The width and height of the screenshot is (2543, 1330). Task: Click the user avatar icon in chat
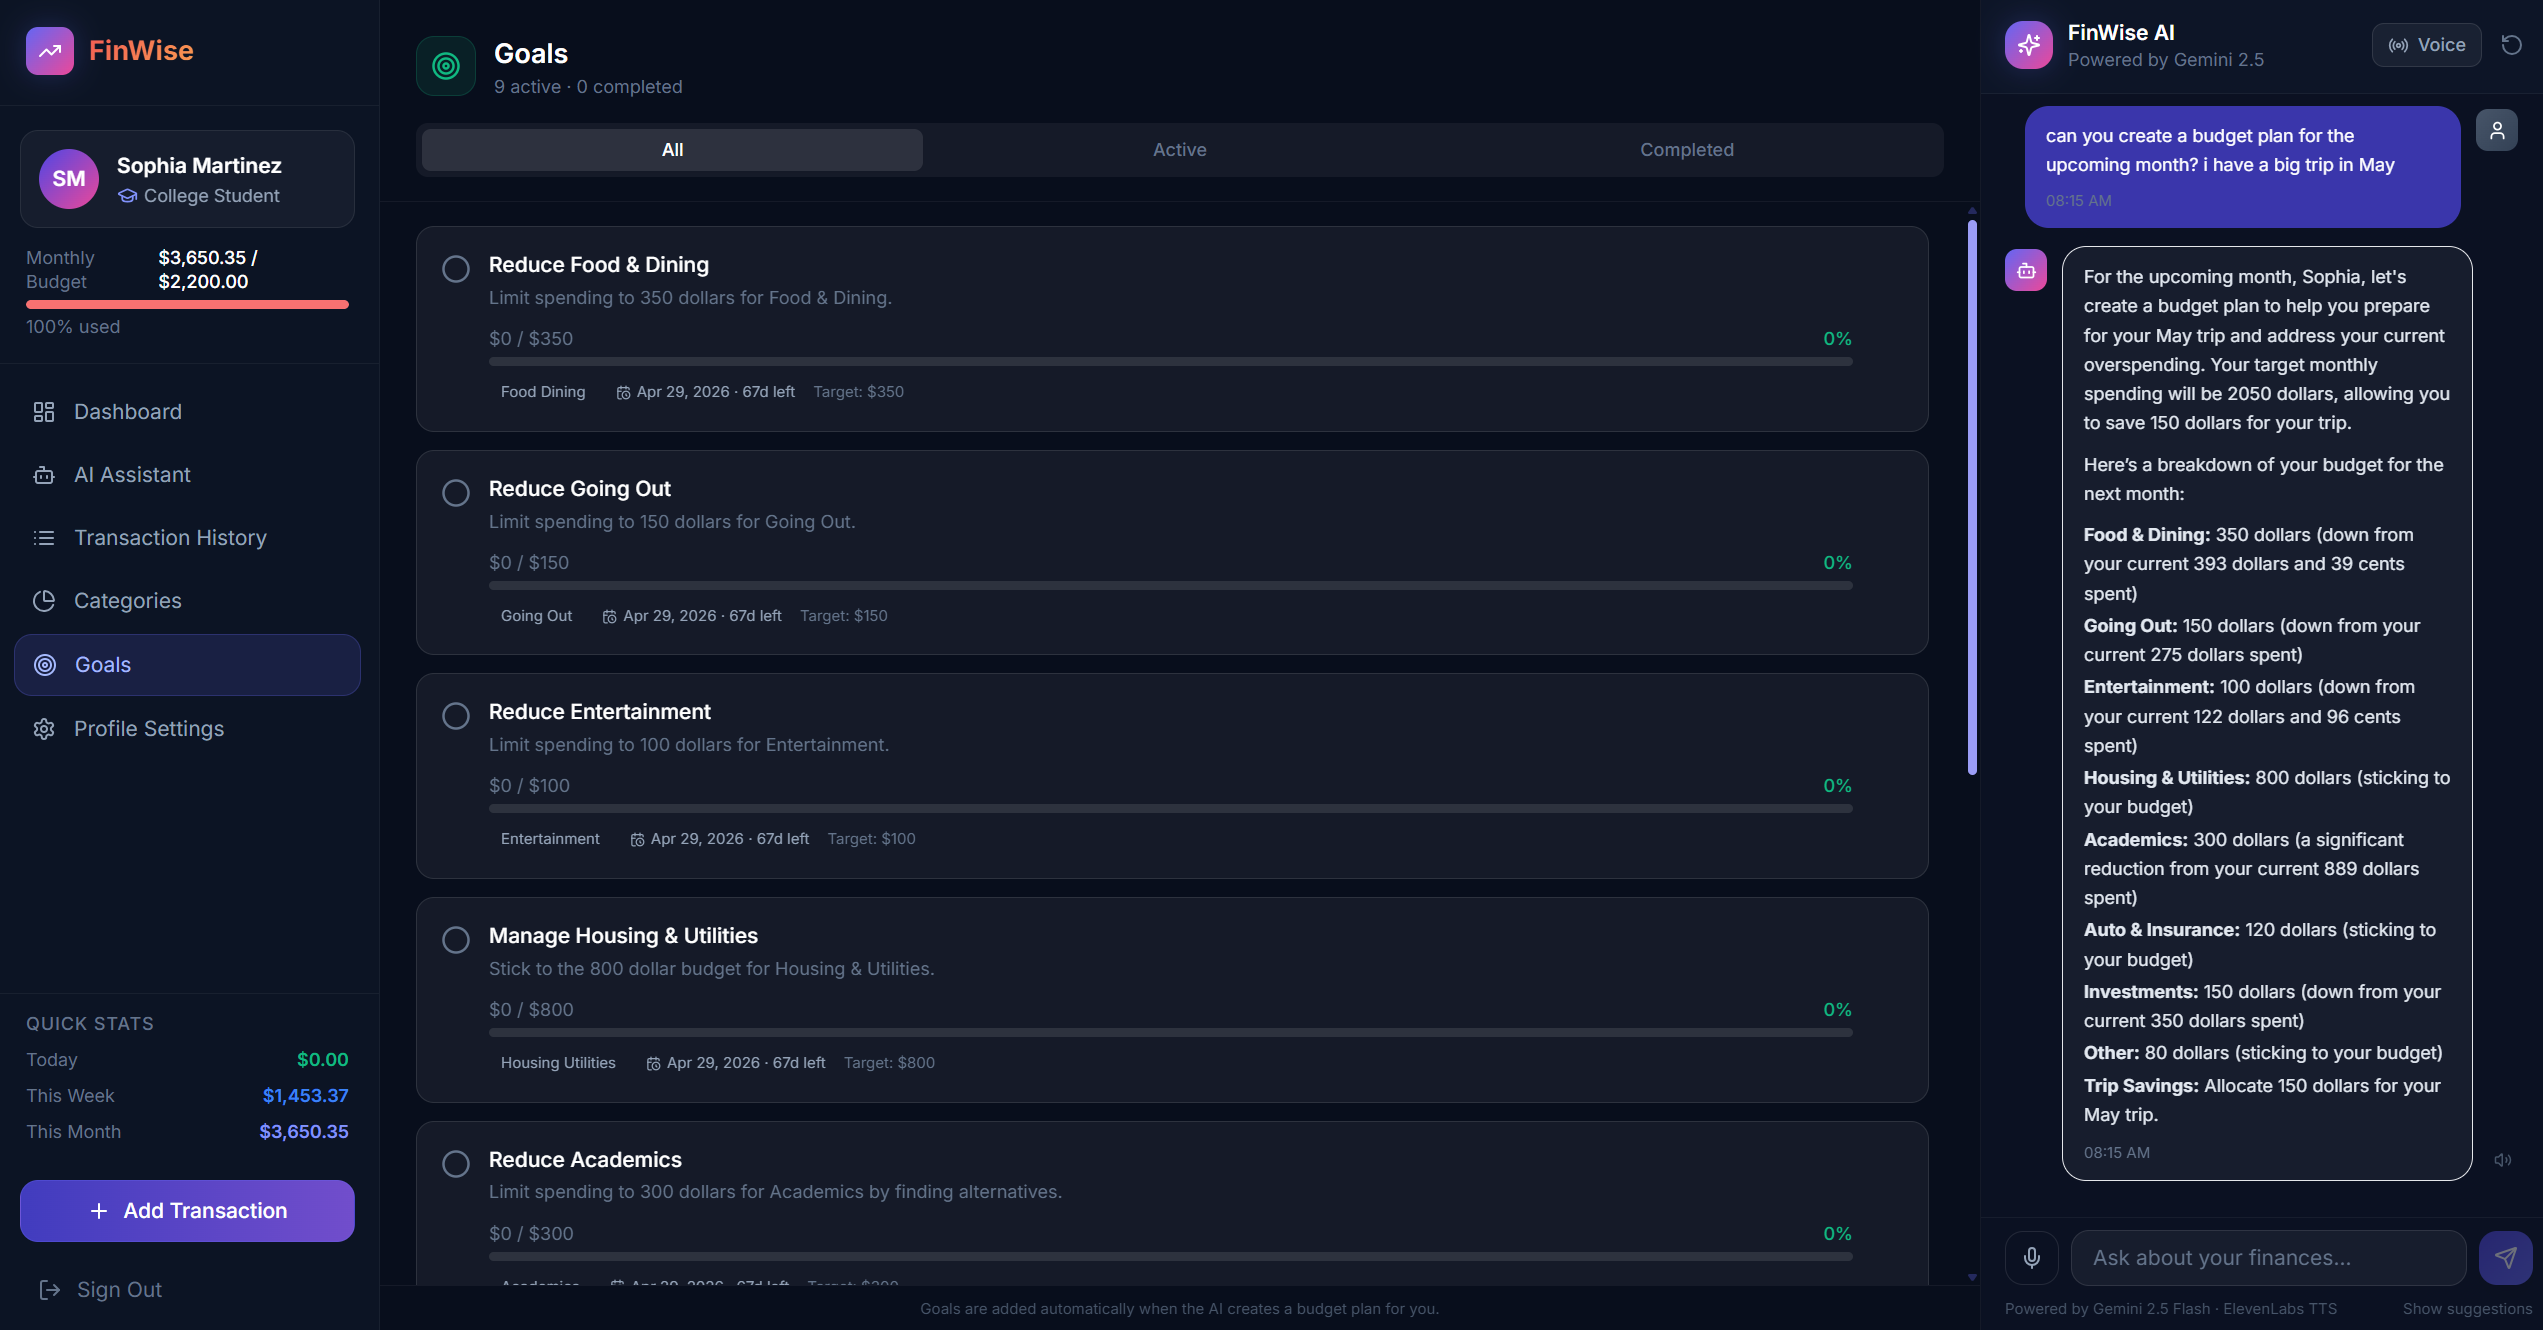coord(2497,131)
